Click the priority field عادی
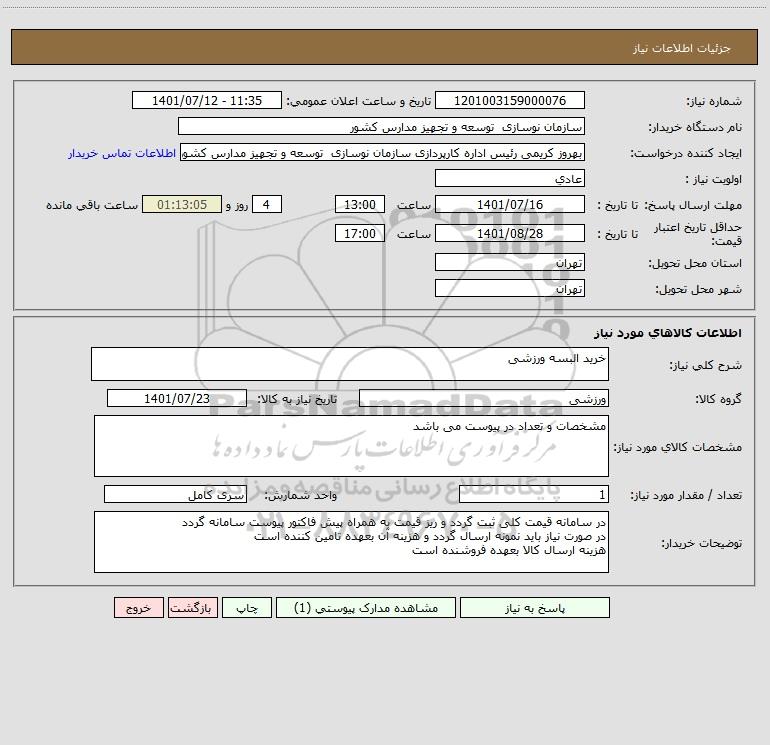The image size is (770, 745). tap(510, 178)
